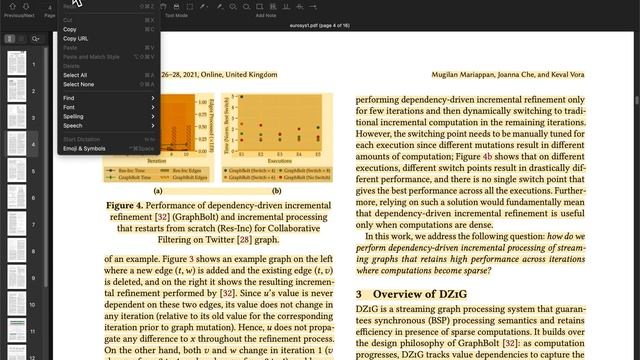This screenshot has width=640, height=360.
Task: Choose Select None from the menu
Action: pyautogui.click(x=109, y=84)
